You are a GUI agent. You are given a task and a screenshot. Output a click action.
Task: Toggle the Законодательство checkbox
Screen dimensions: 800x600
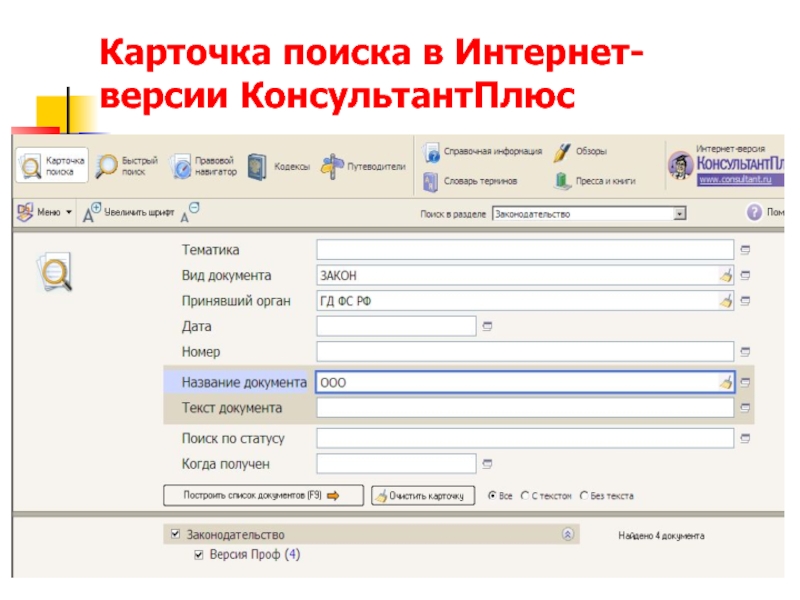tap(175, 534)
